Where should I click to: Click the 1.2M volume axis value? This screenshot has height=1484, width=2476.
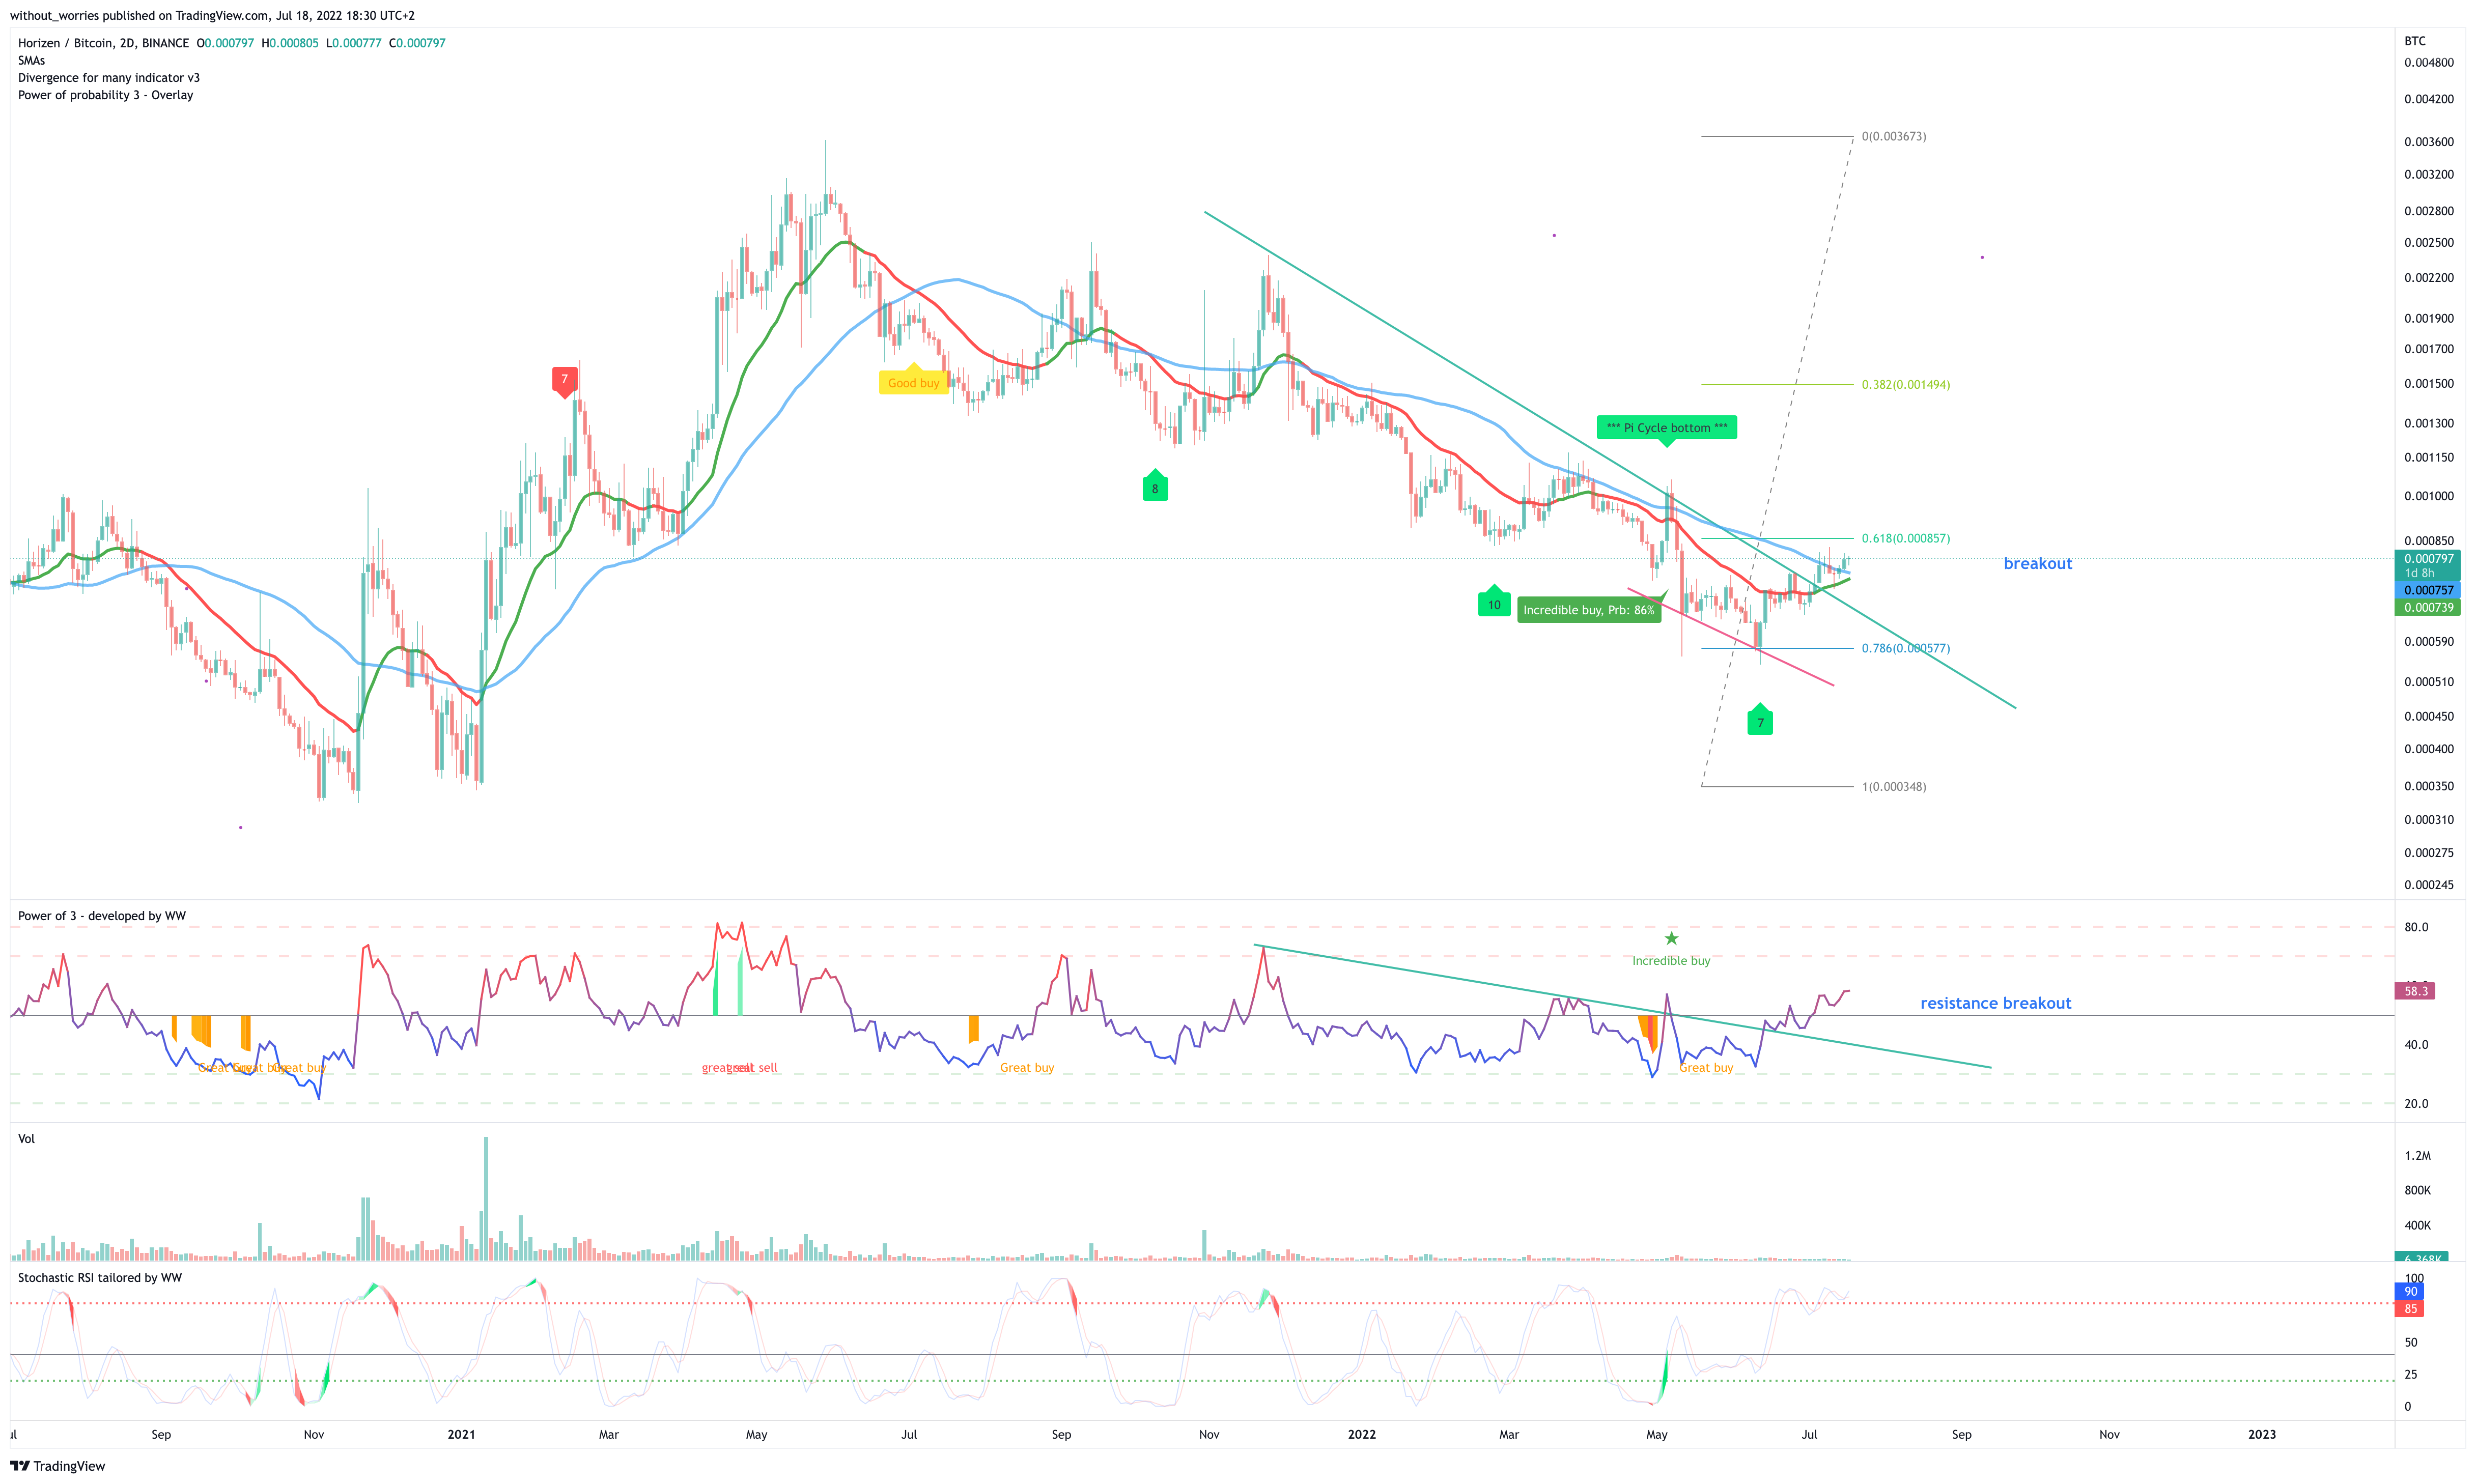click(x=2417, y=1156)
